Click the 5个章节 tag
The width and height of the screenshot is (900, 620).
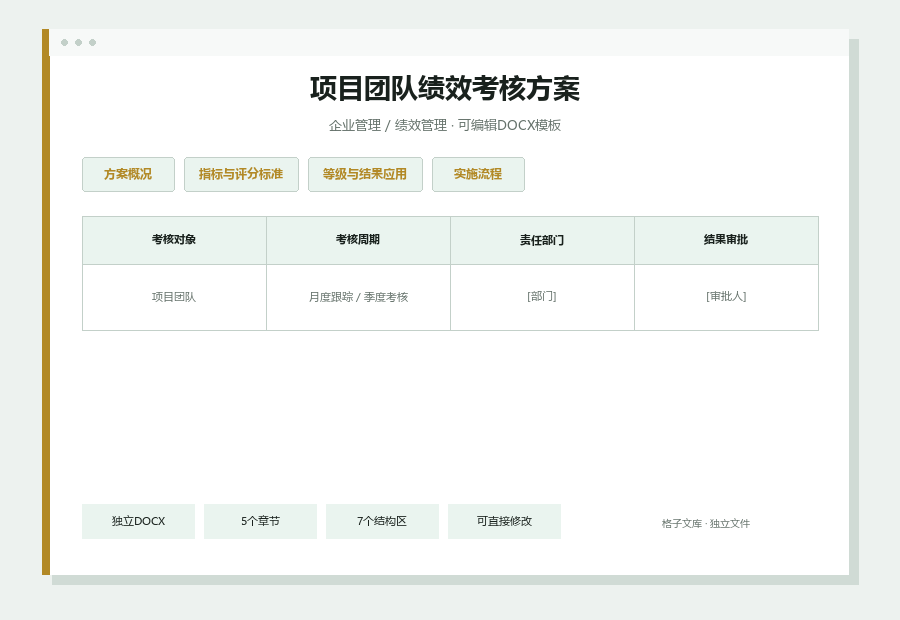260,521
